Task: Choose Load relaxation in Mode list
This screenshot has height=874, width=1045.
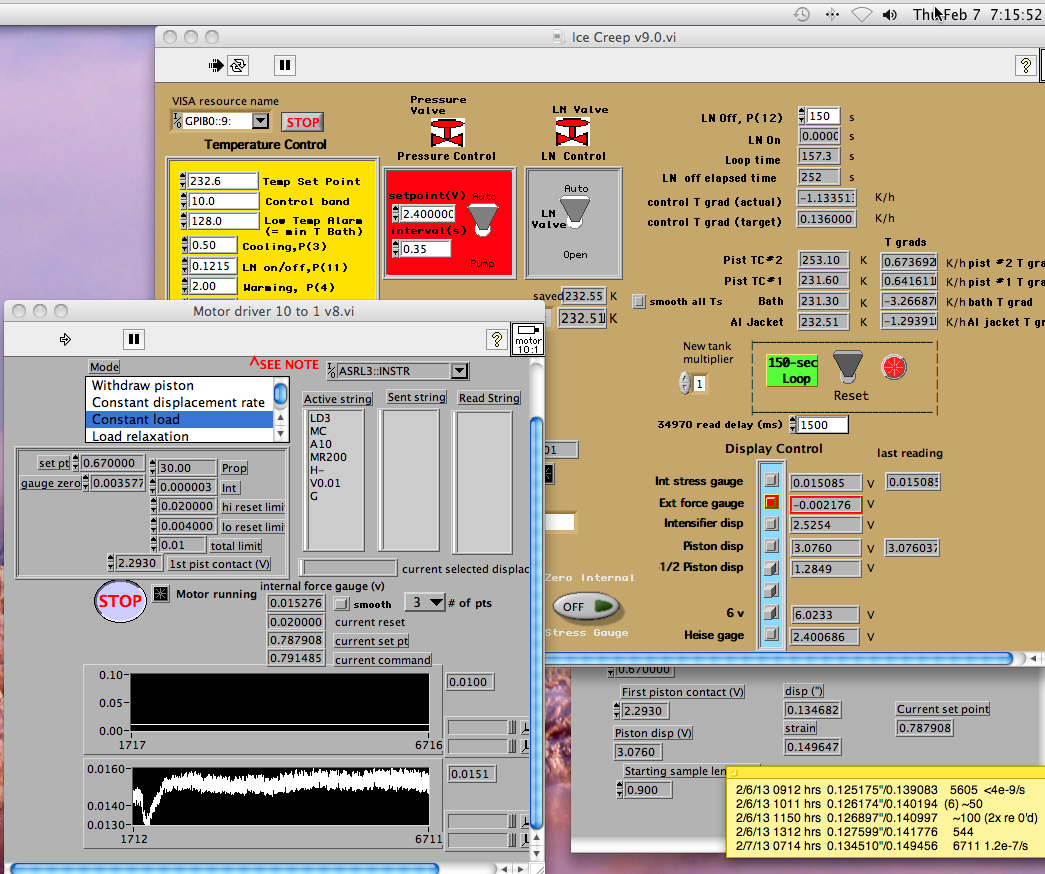Action: click(x=140, y=436)
